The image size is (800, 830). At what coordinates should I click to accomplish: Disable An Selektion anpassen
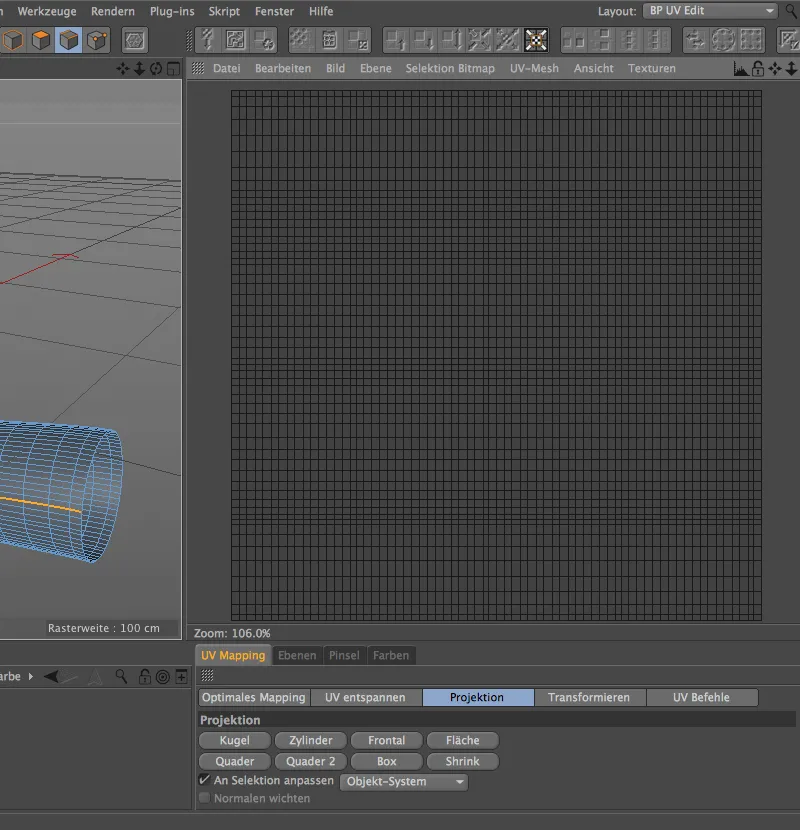click(203, 780)
